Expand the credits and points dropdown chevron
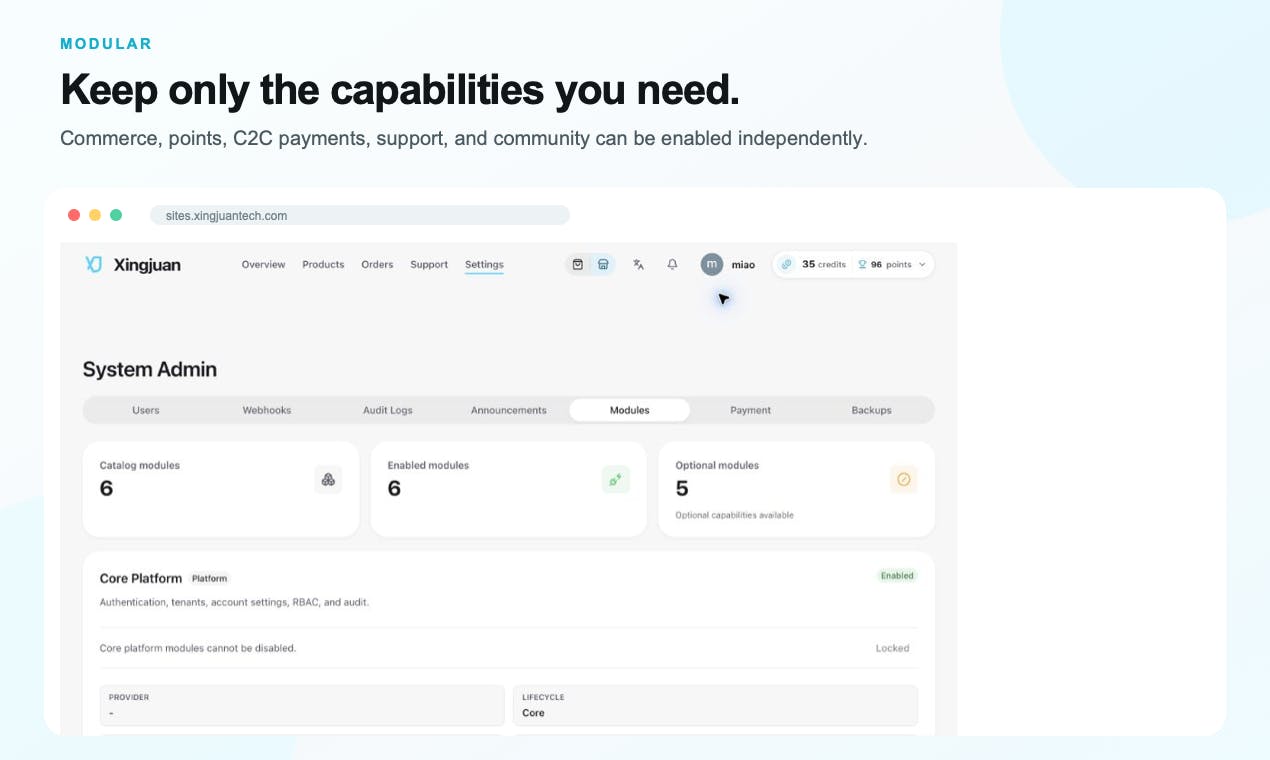1270x760 pixels. click(922, 264)
